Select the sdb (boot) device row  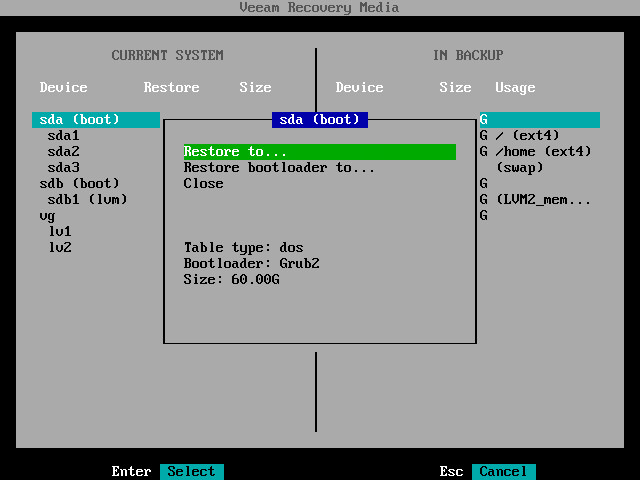pyautogui.click(x=80, y=184)
